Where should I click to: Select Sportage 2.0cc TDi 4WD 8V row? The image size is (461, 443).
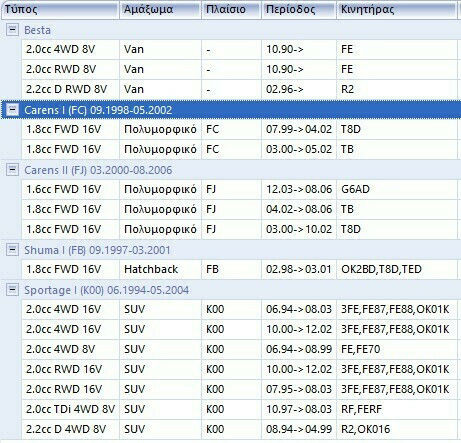pyautogui.click(x=239, y=409)
